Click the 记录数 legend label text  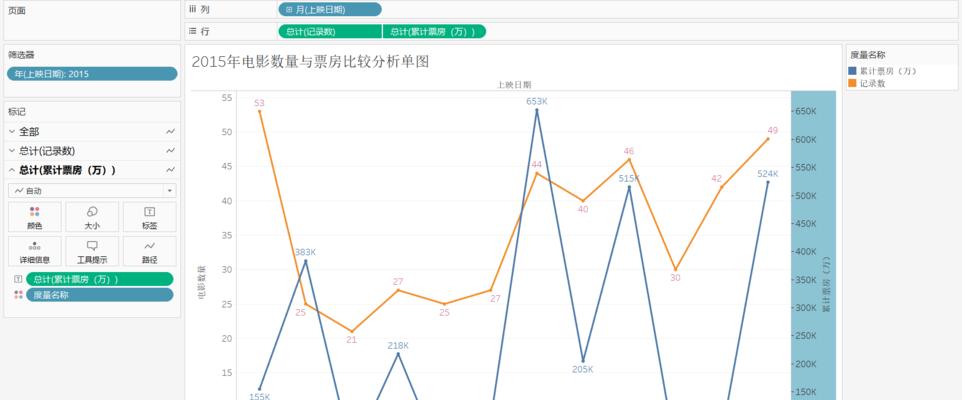872,83
